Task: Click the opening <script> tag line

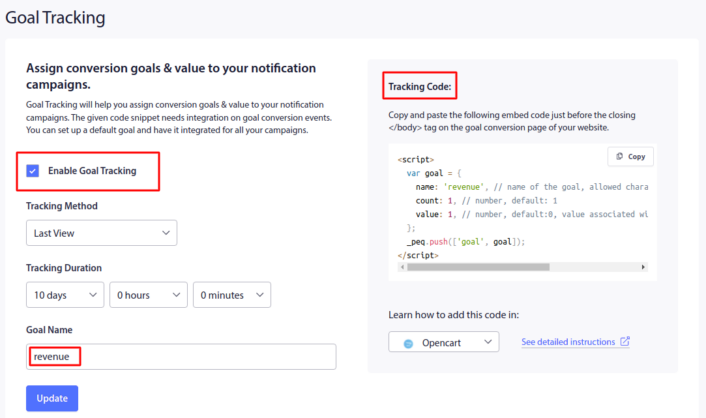Action: coord(416,159)
